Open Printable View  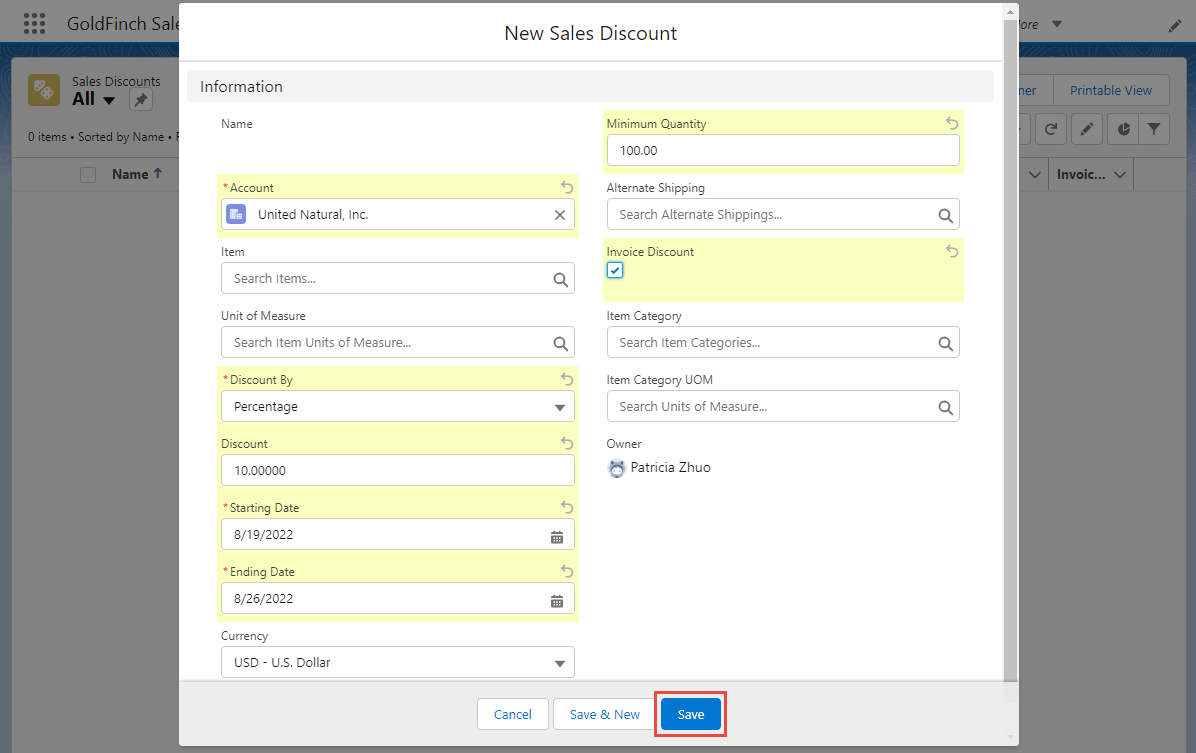pyautogui.click(x=1111, y=90)
